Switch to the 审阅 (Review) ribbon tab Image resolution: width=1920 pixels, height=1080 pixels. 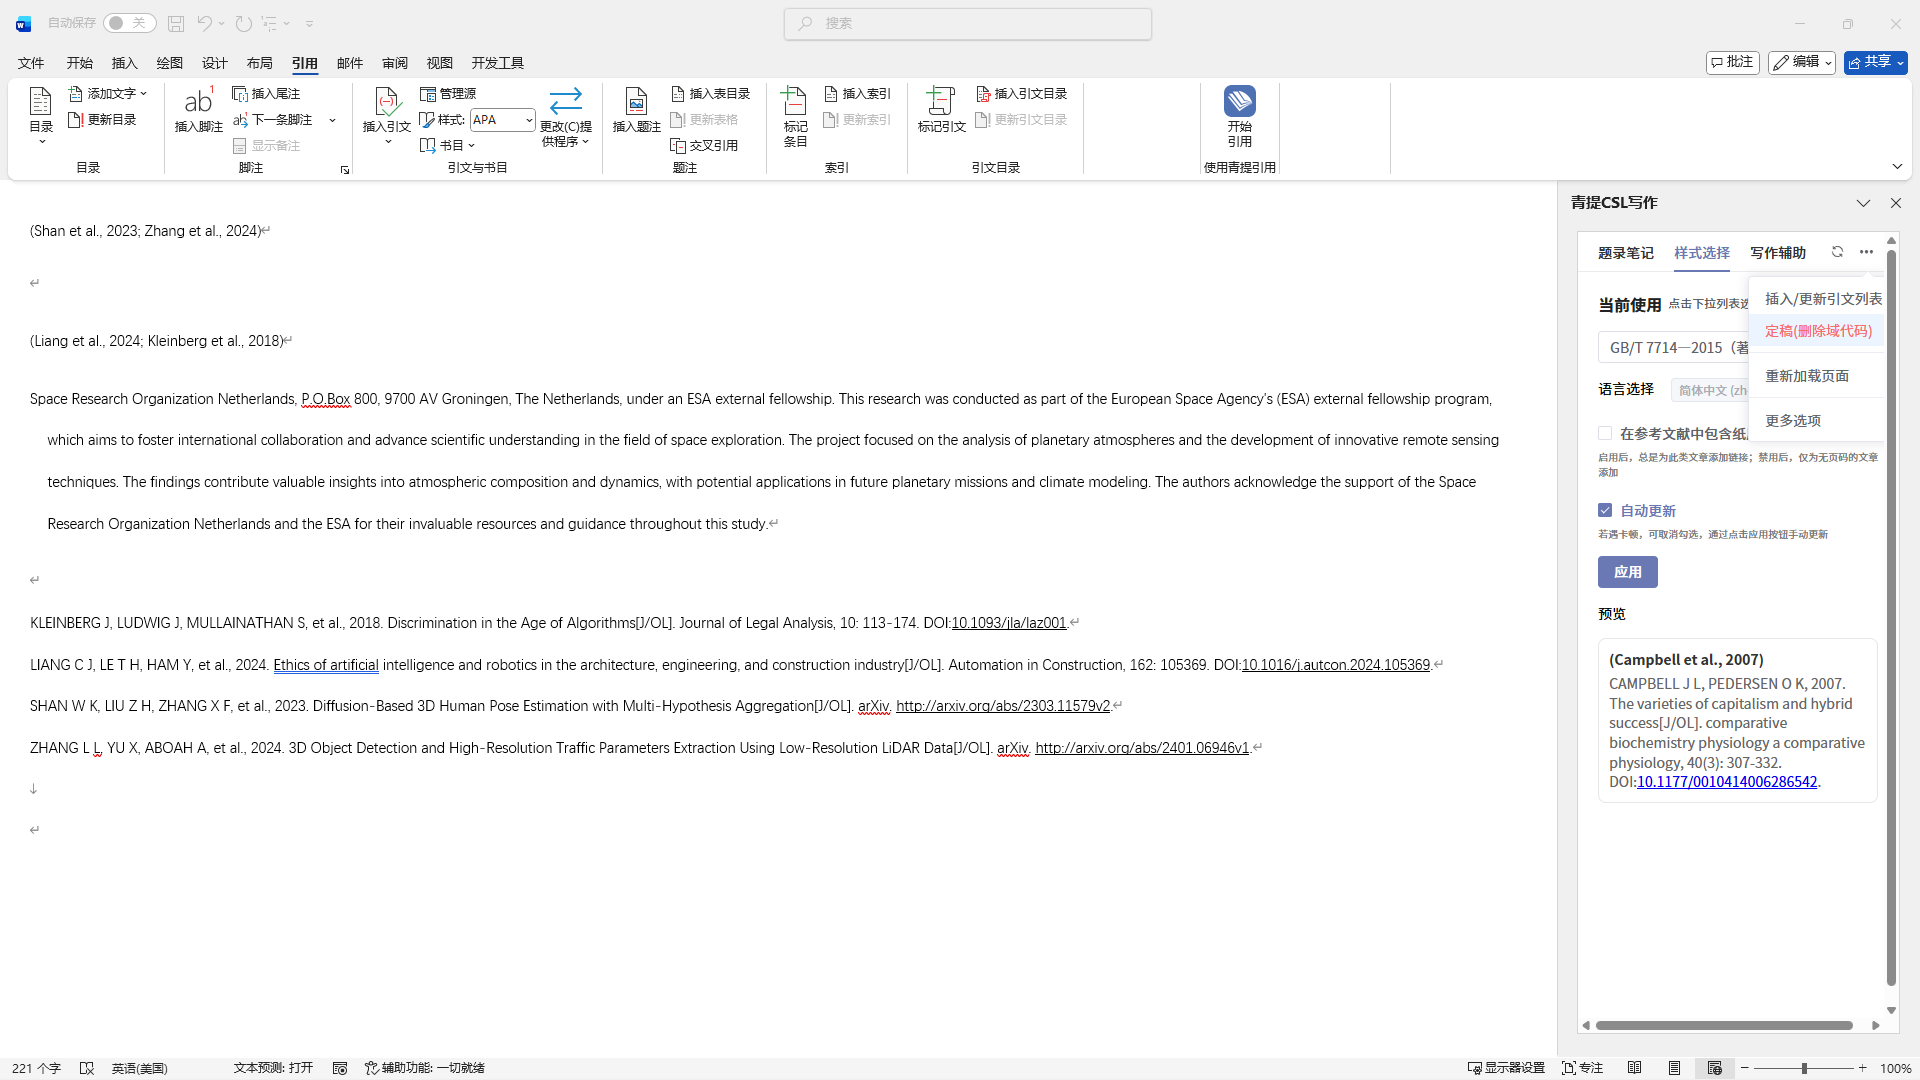(x=394, y=63)
